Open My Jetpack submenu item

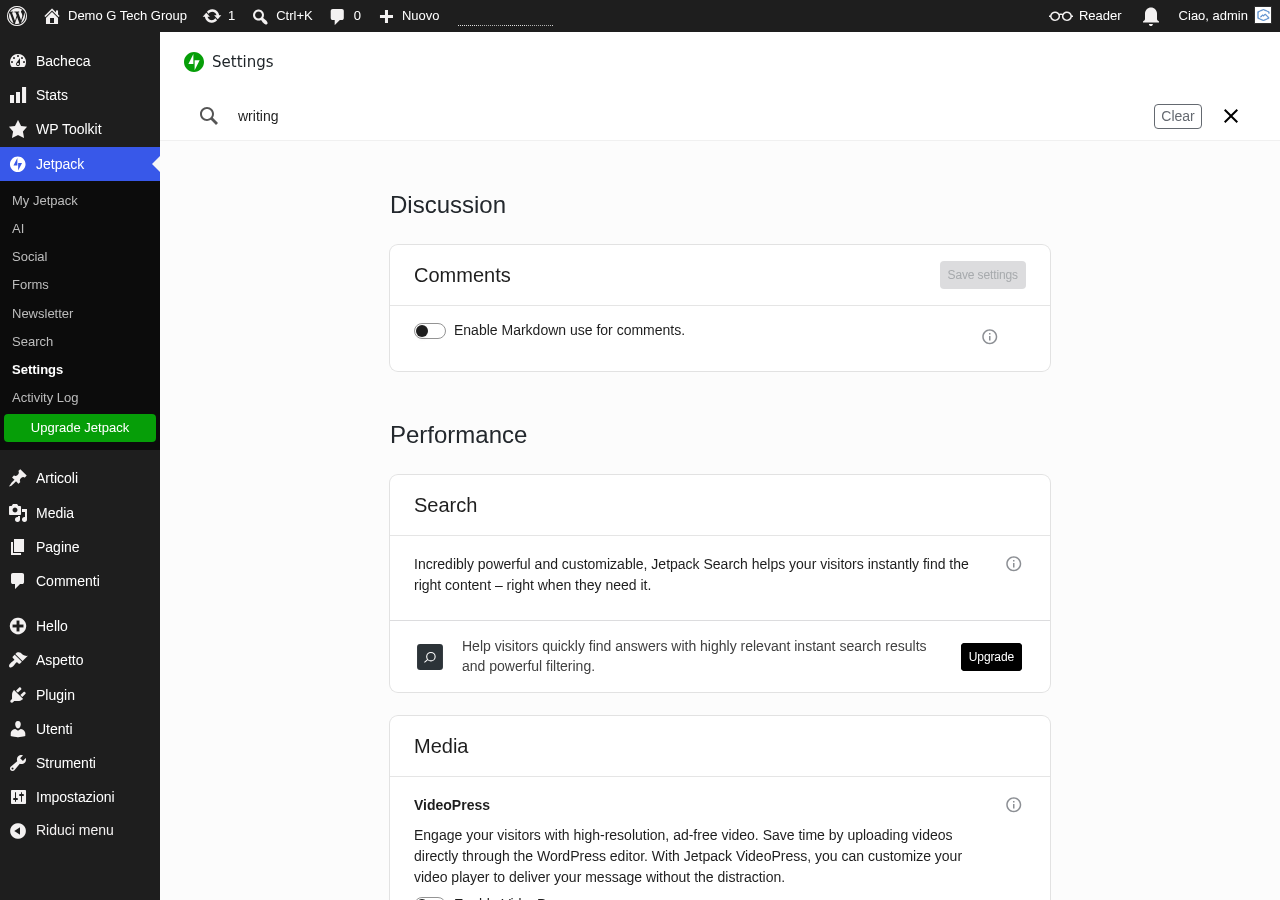click(x=45, y=201)
